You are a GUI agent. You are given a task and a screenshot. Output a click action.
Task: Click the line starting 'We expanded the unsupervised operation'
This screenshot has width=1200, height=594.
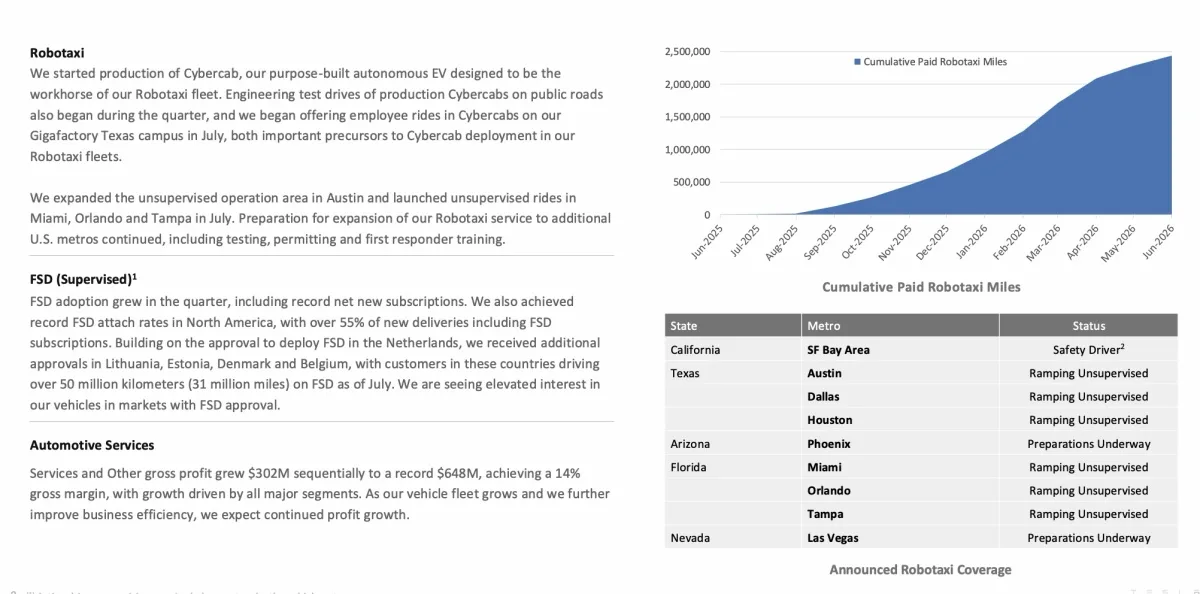[303, 198]
